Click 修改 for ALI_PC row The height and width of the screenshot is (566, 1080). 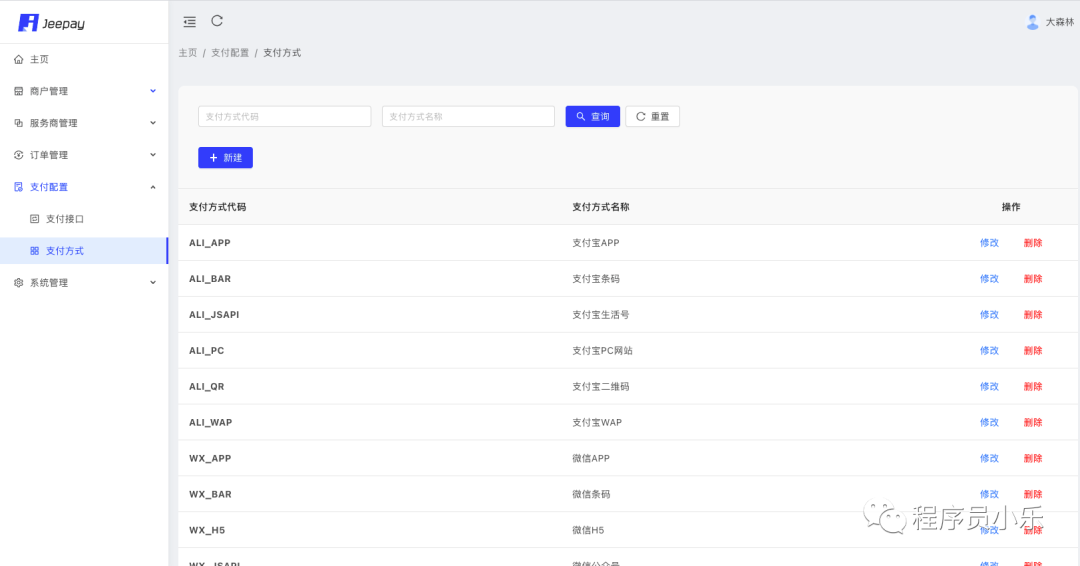point(989,350)
